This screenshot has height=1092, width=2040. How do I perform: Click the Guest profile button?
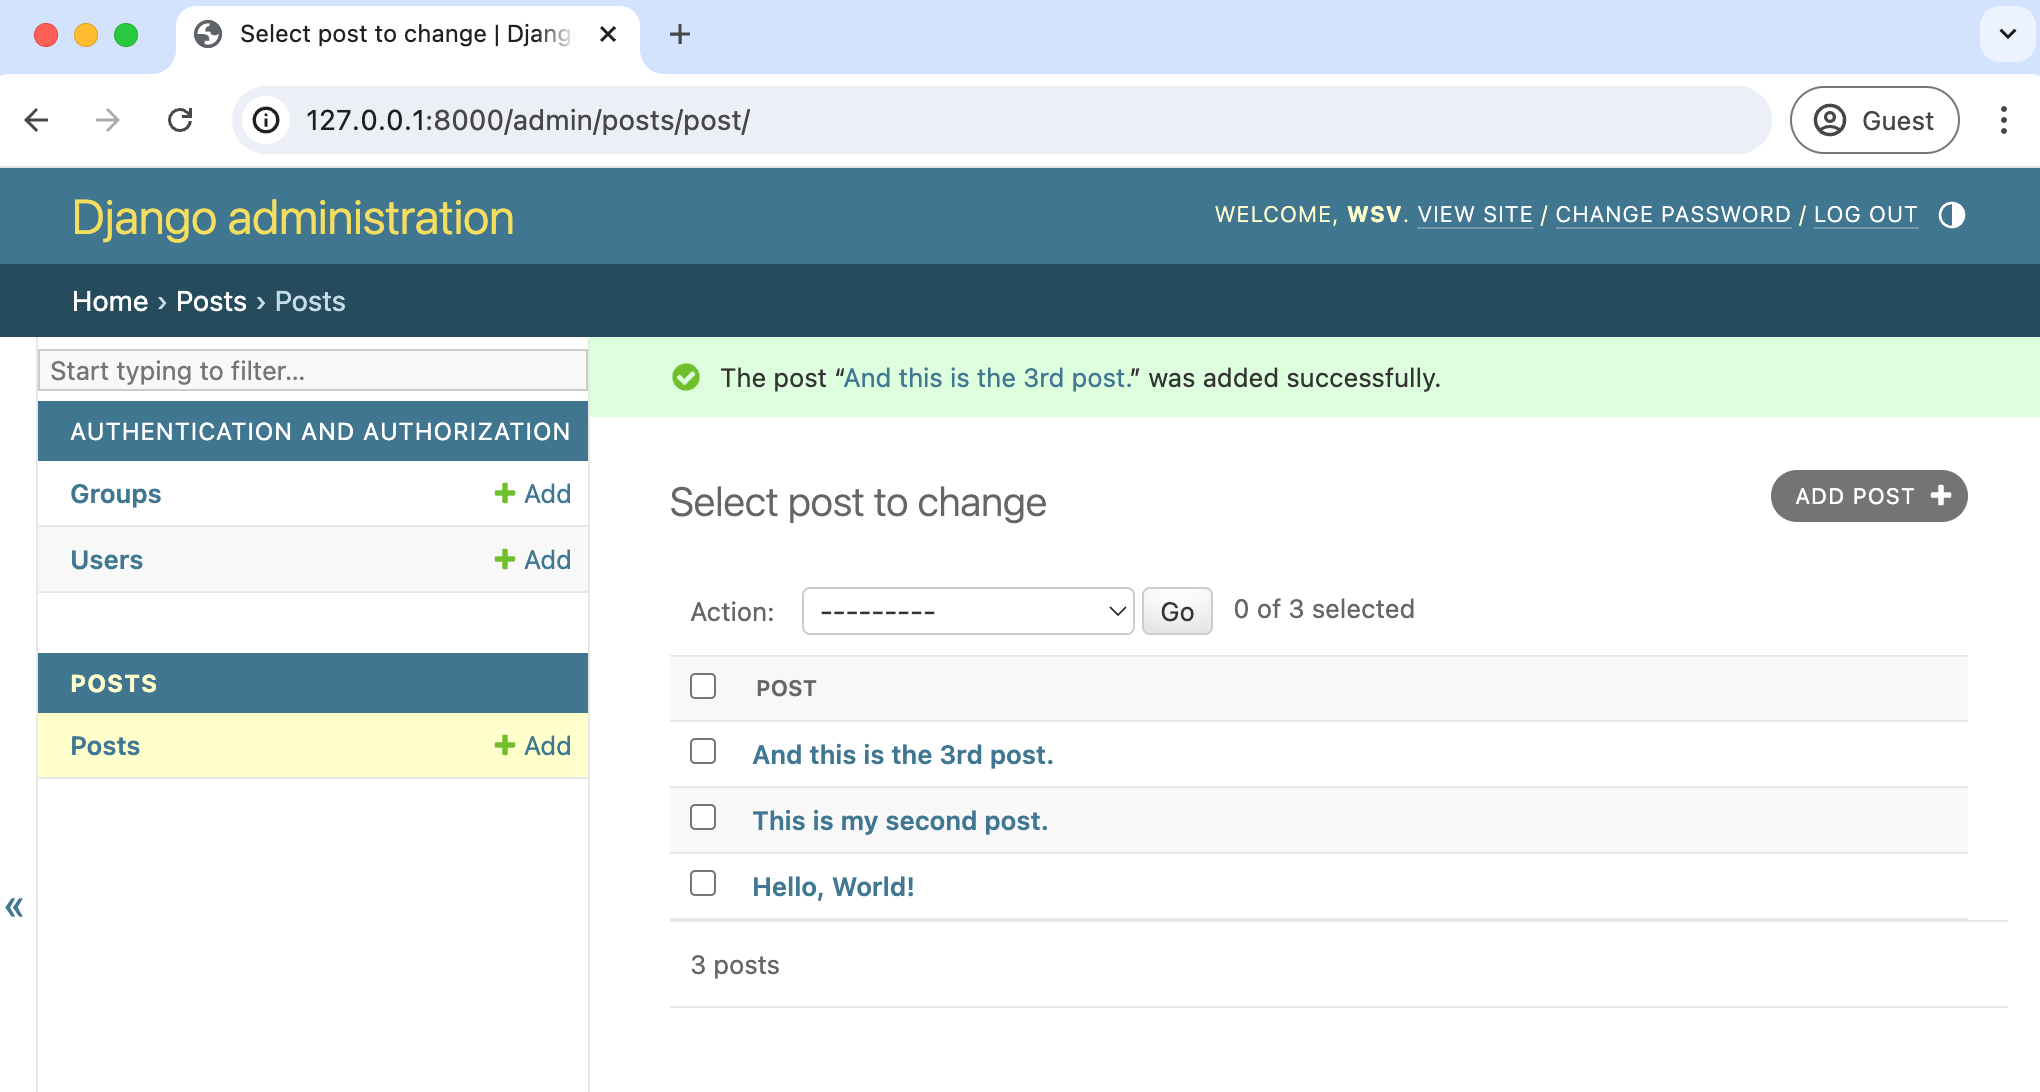click(1874, 120)
